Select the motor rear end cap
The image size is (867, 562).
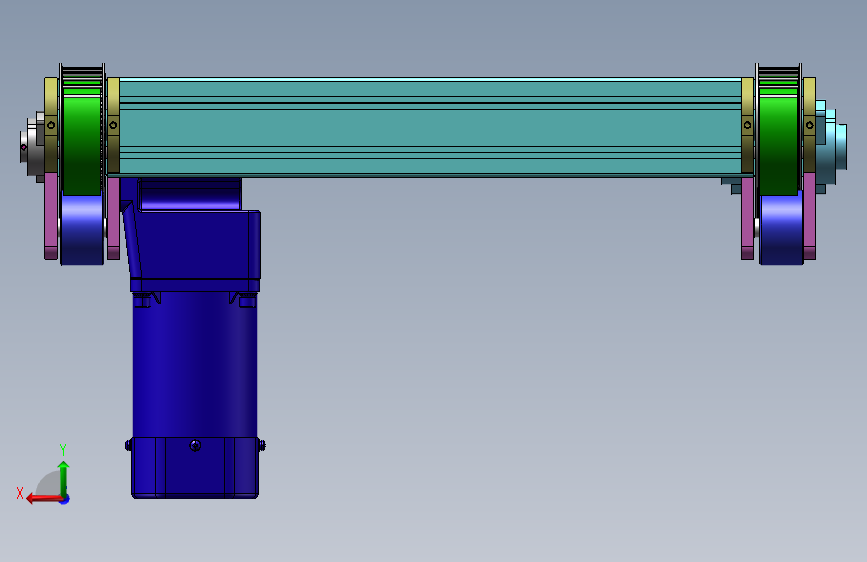tap(195, 467)
